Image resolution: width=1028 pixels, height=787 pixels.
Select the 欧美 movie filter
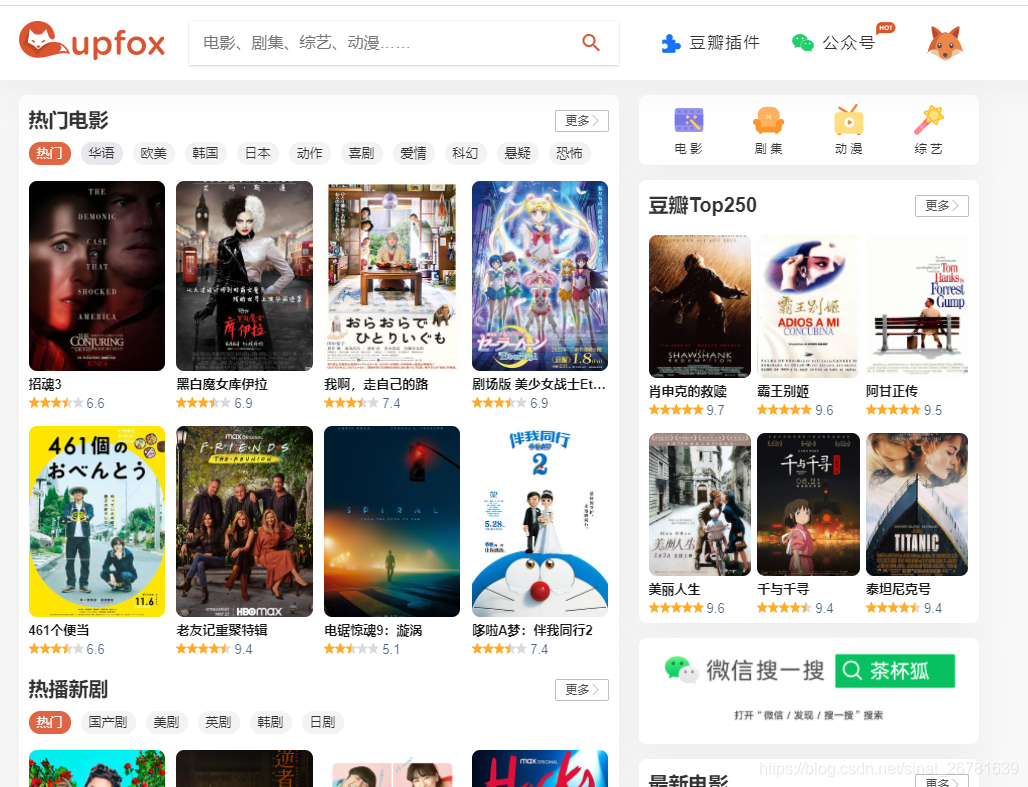(153, 153)
